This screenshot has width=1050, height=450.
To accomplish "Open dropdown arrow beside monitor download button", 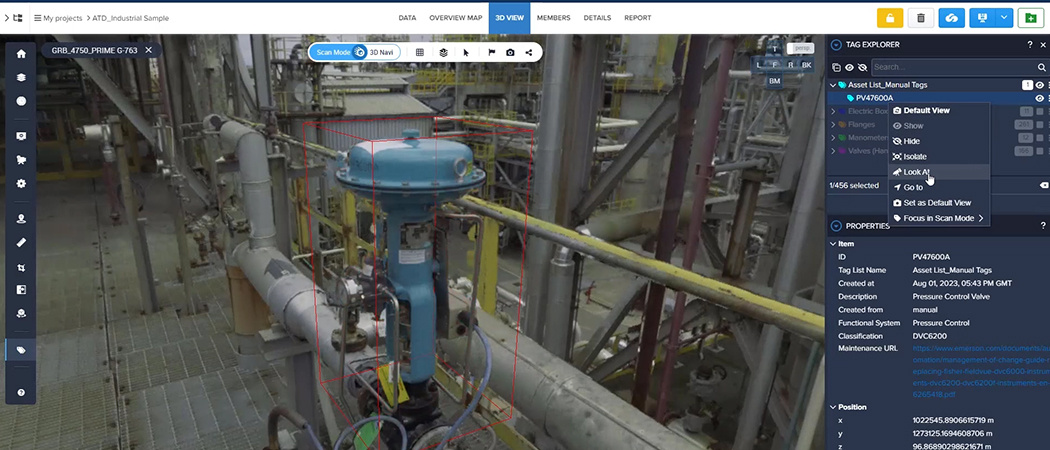I will [1004, 18].
